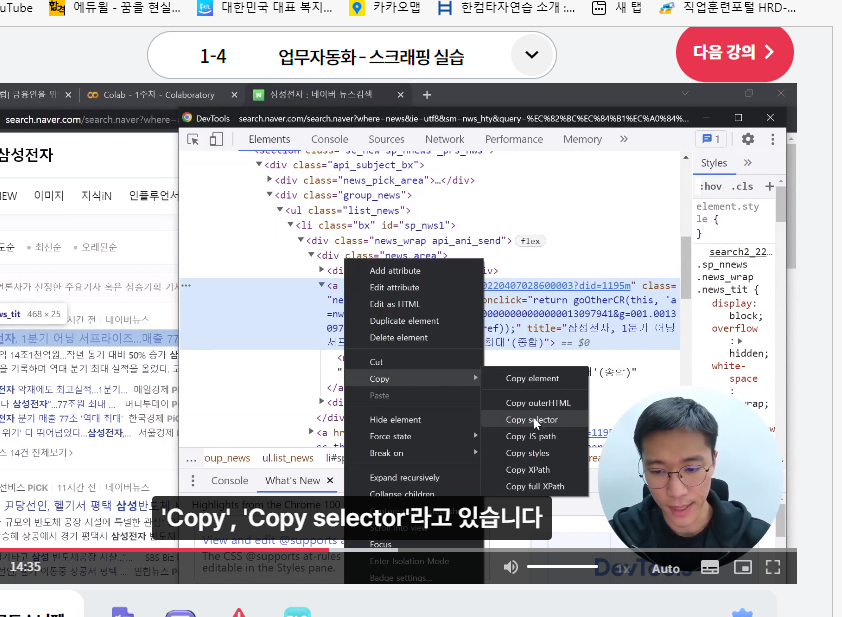Enter fullscreen with the video player icon

point(773,567)
